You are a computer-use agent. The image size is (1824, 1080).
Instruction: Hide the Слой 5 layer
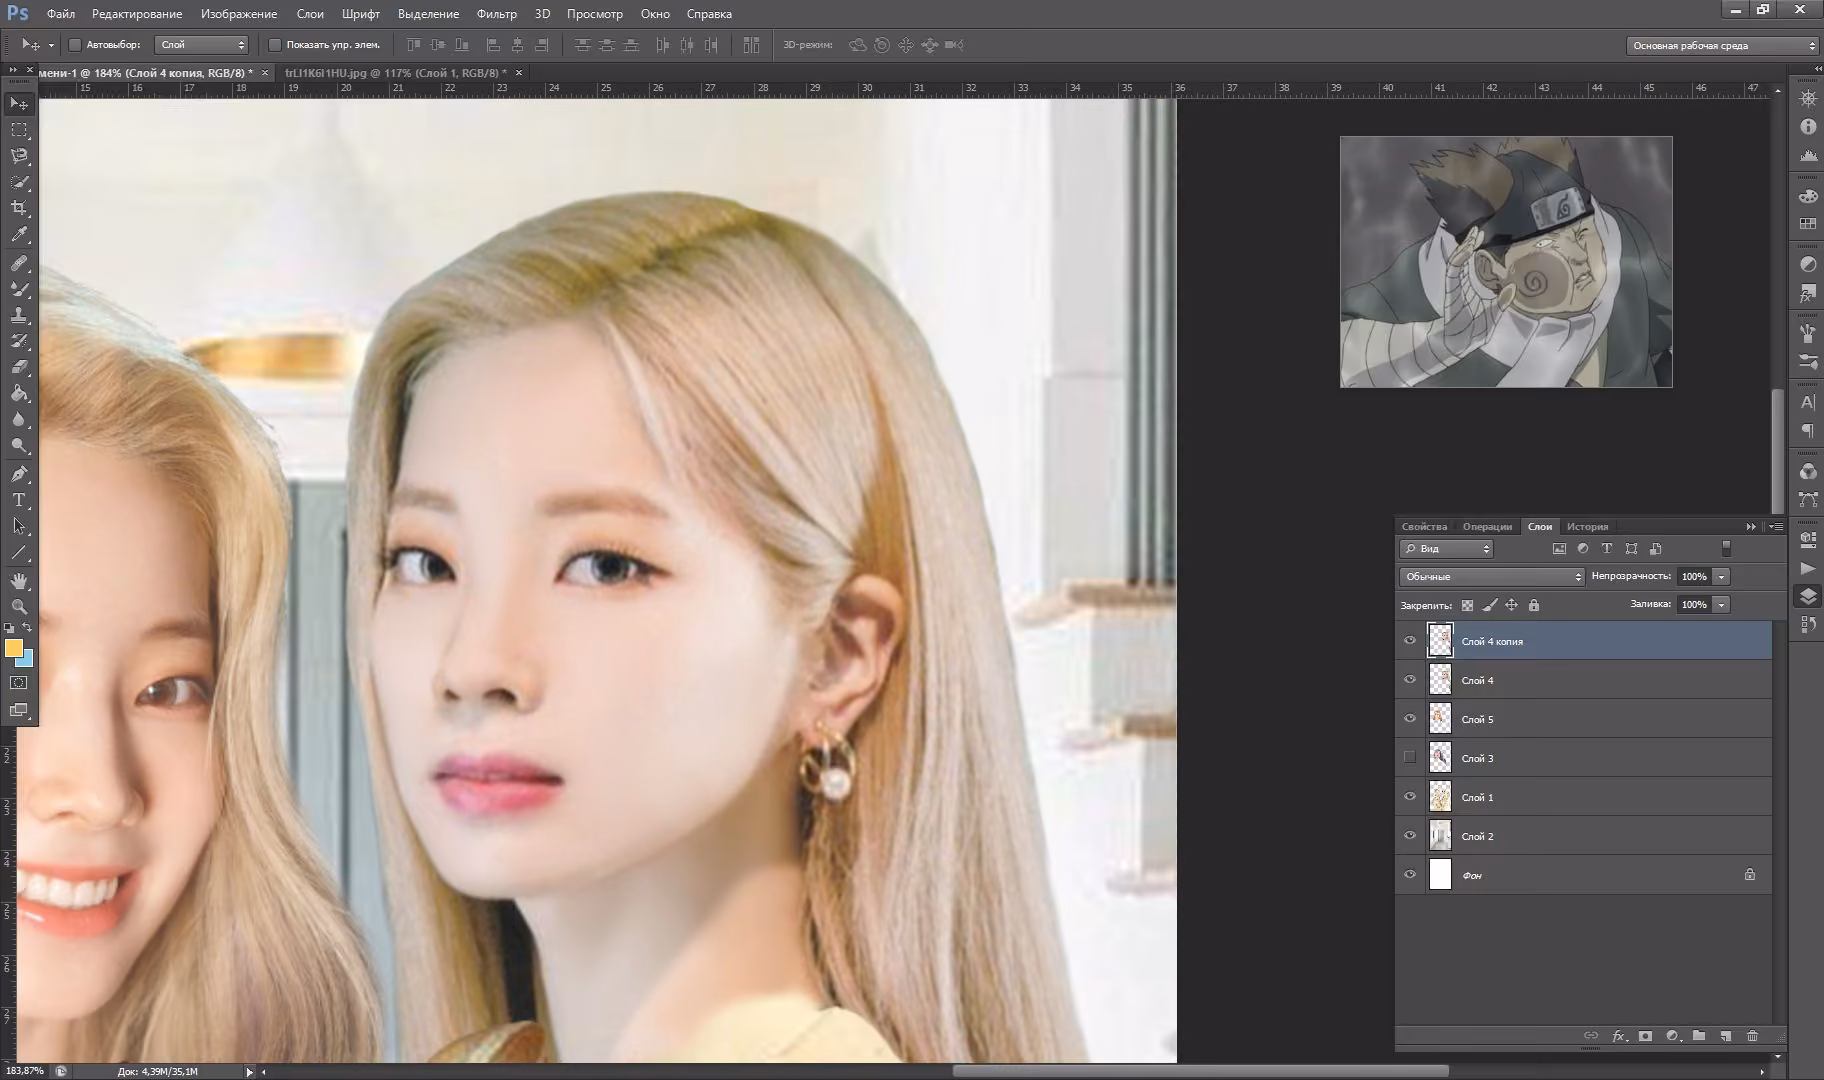1410,719
